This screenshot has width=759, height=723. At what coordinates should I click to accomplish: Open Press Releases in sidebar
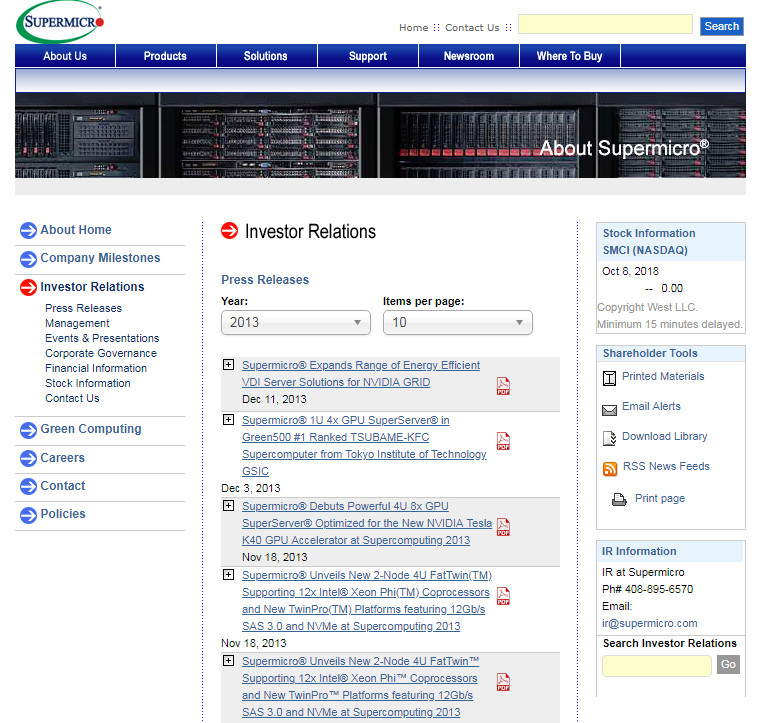pos(83,308)
